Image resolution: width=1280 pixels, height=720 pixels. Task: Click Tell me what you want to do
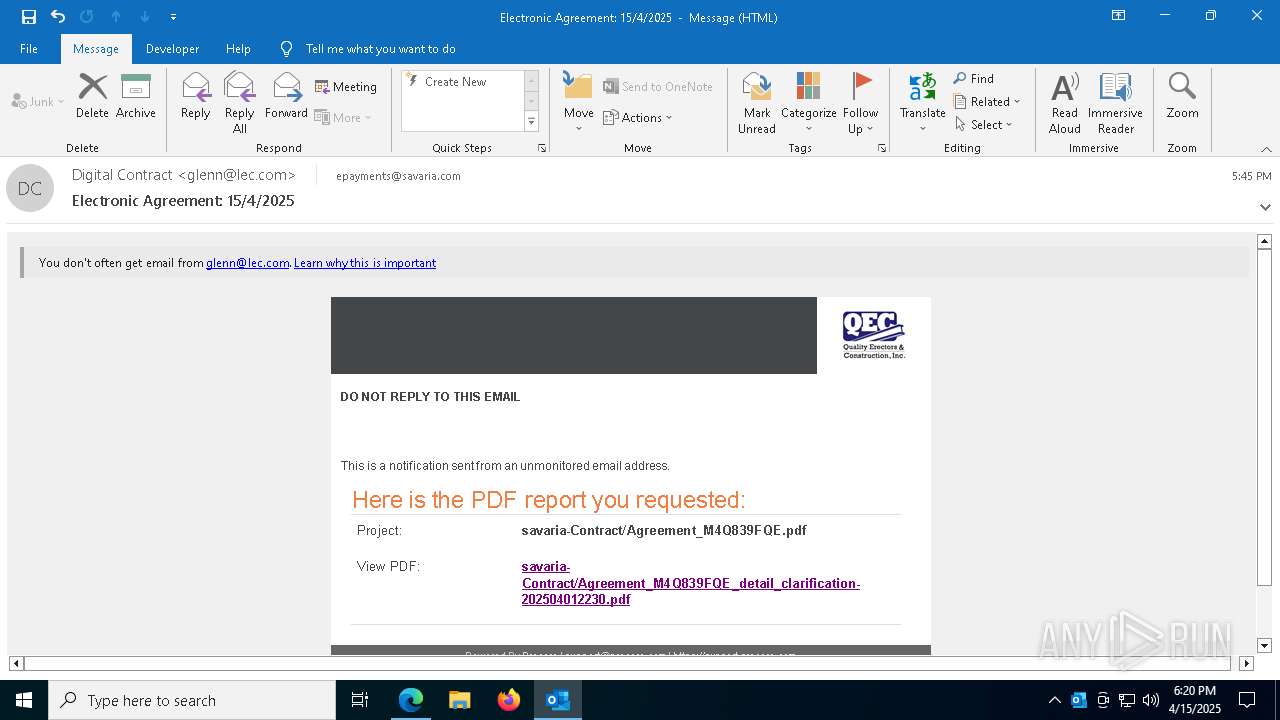[380, 49]
